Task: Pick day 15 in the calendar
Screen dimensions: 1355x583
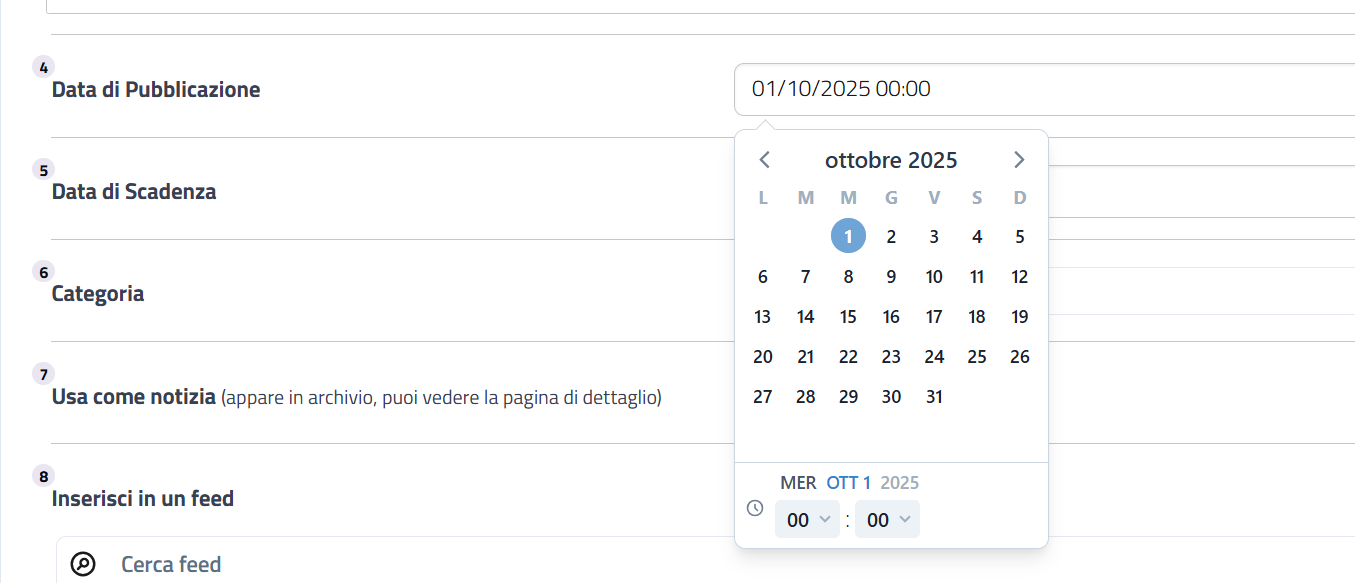Action: point(848,317)
